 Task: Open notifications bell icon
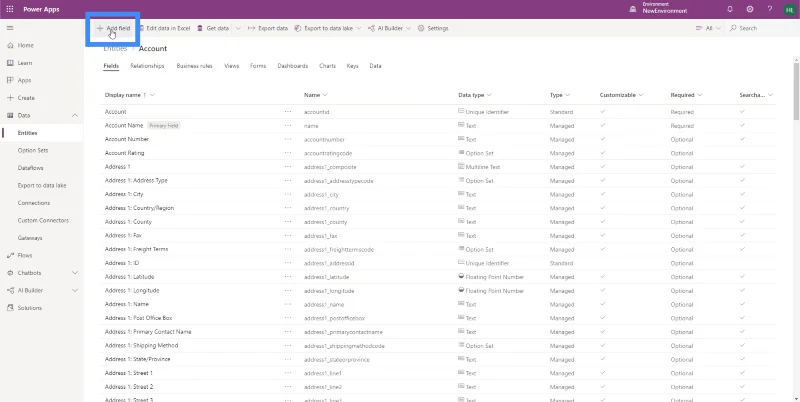point(730,9)
